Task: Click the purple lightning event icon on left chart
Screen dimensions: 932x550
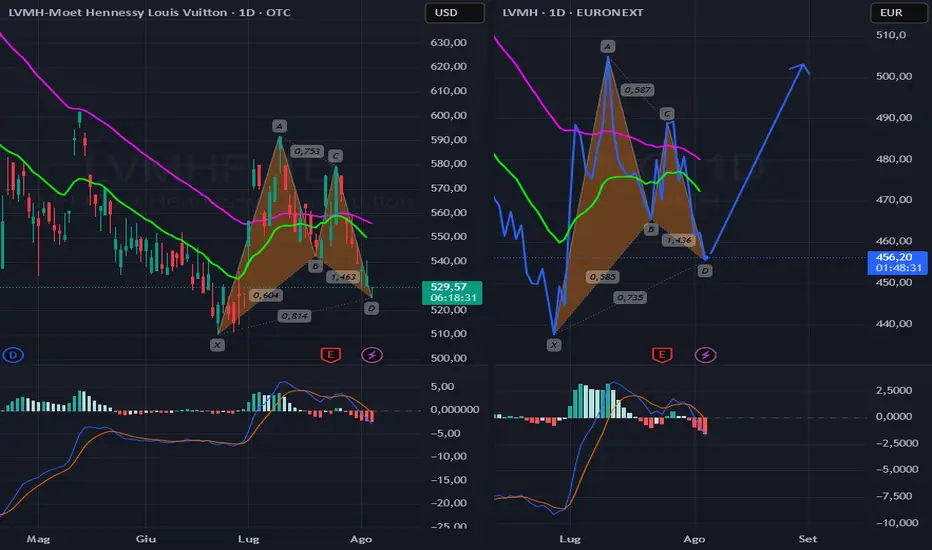Action: (x=372, y=355)
